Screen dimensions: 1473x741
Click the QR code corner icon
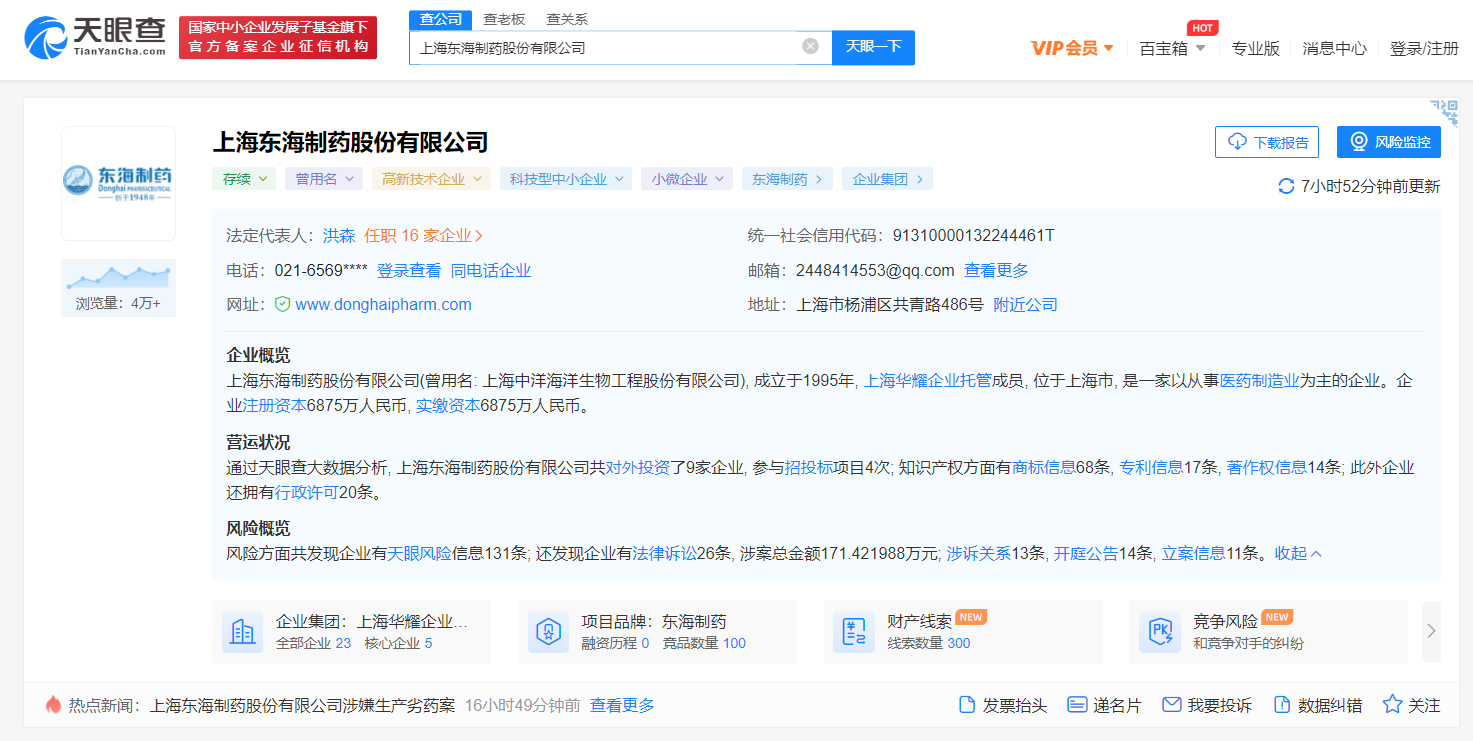[x=1444, y=113]
